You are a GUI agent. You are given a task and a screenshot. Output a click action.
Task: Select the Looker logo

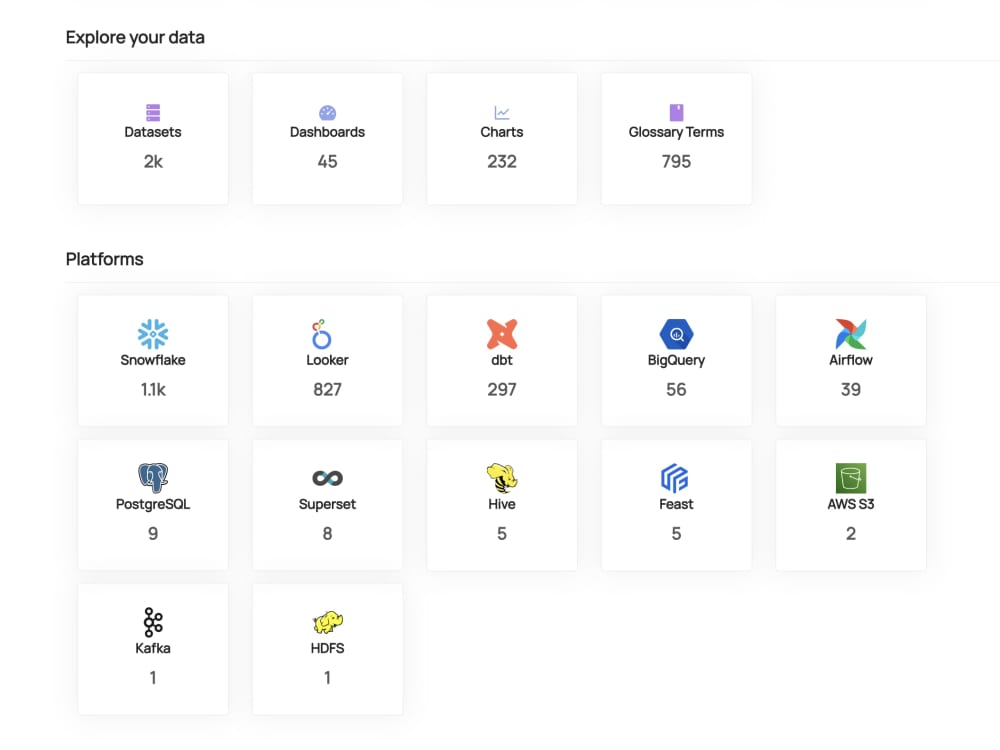tap(327, 335)
